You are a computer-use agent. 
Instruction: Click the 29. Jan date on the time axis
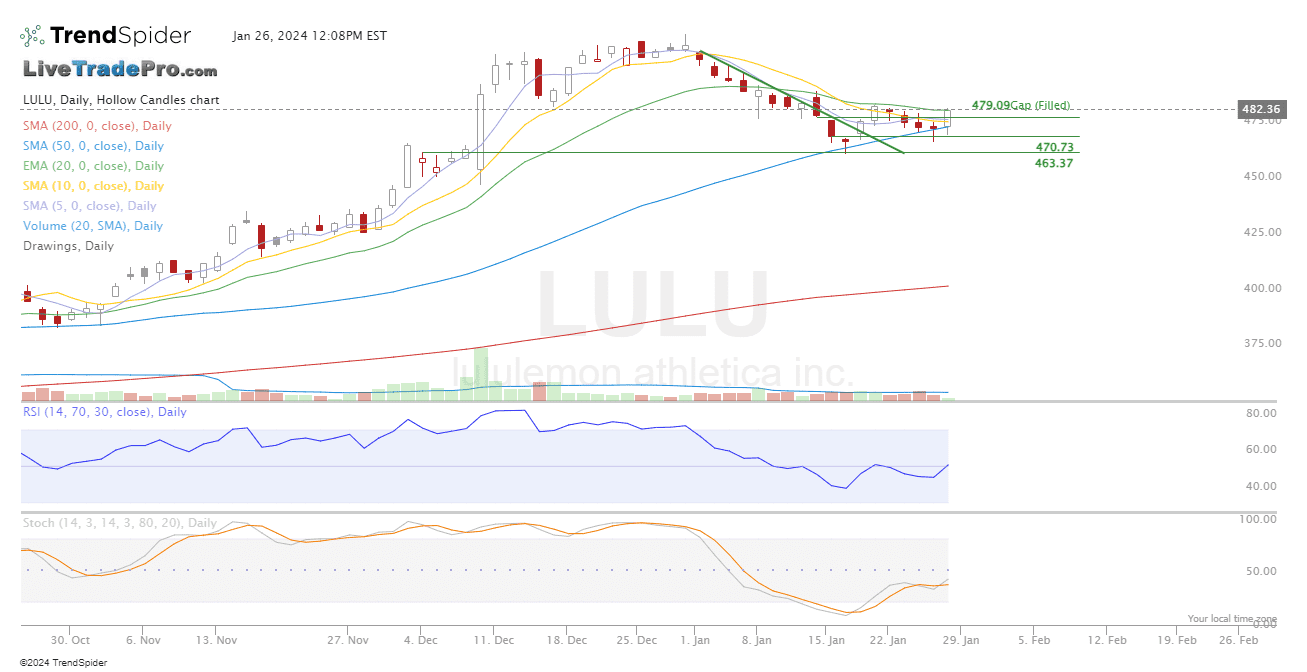963,640
